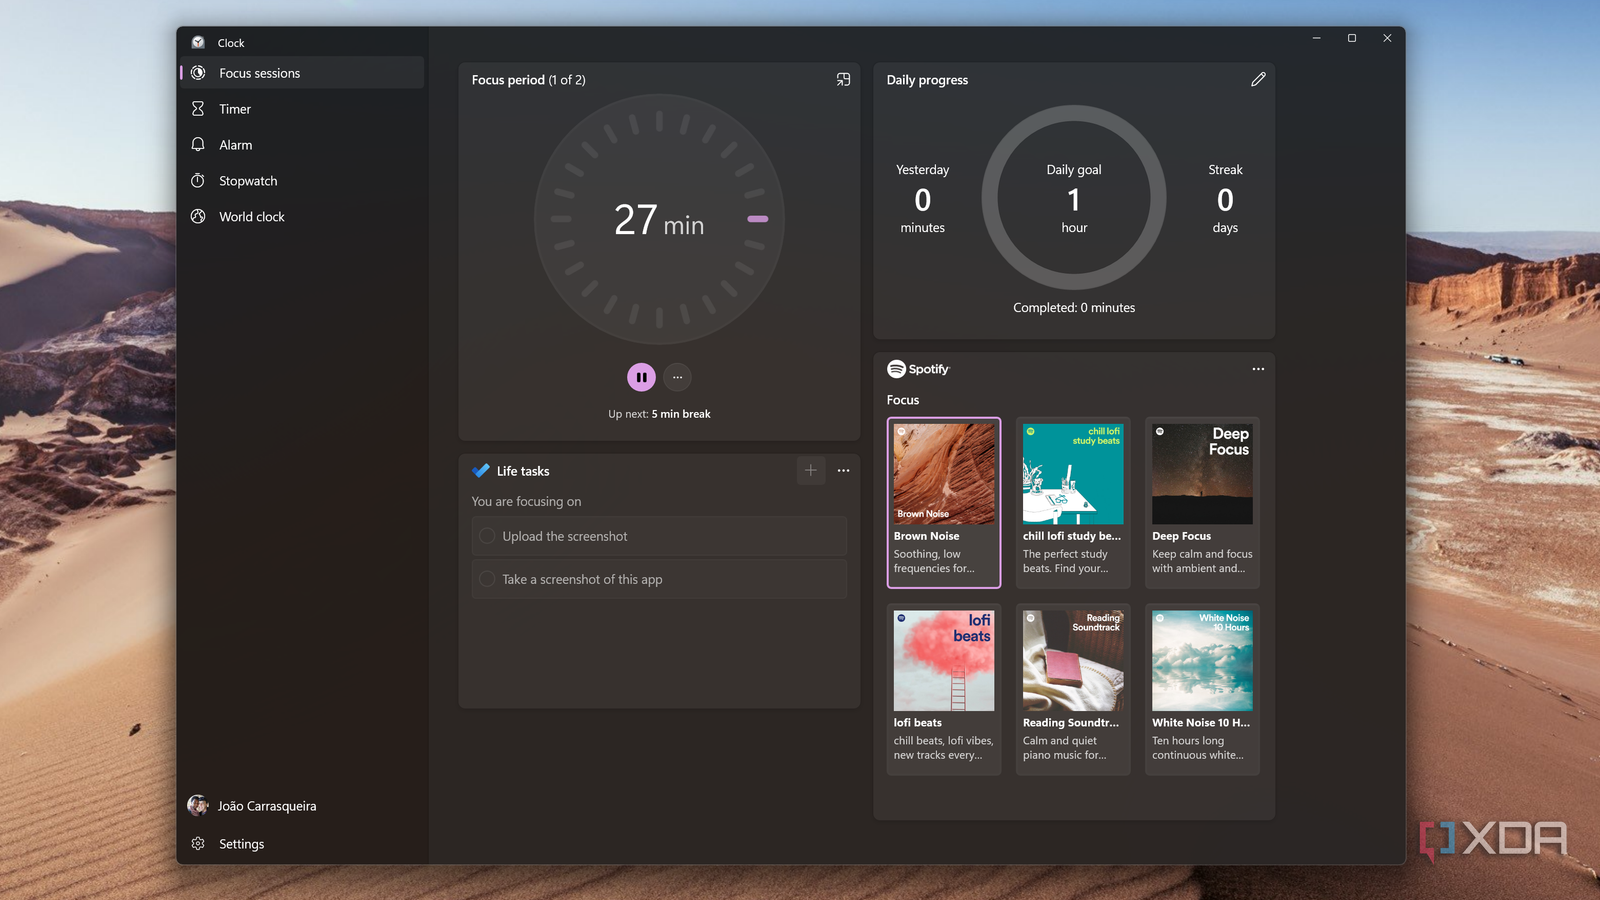Add a new task with plus button
Screen dimensions: 1600x900
811,470
